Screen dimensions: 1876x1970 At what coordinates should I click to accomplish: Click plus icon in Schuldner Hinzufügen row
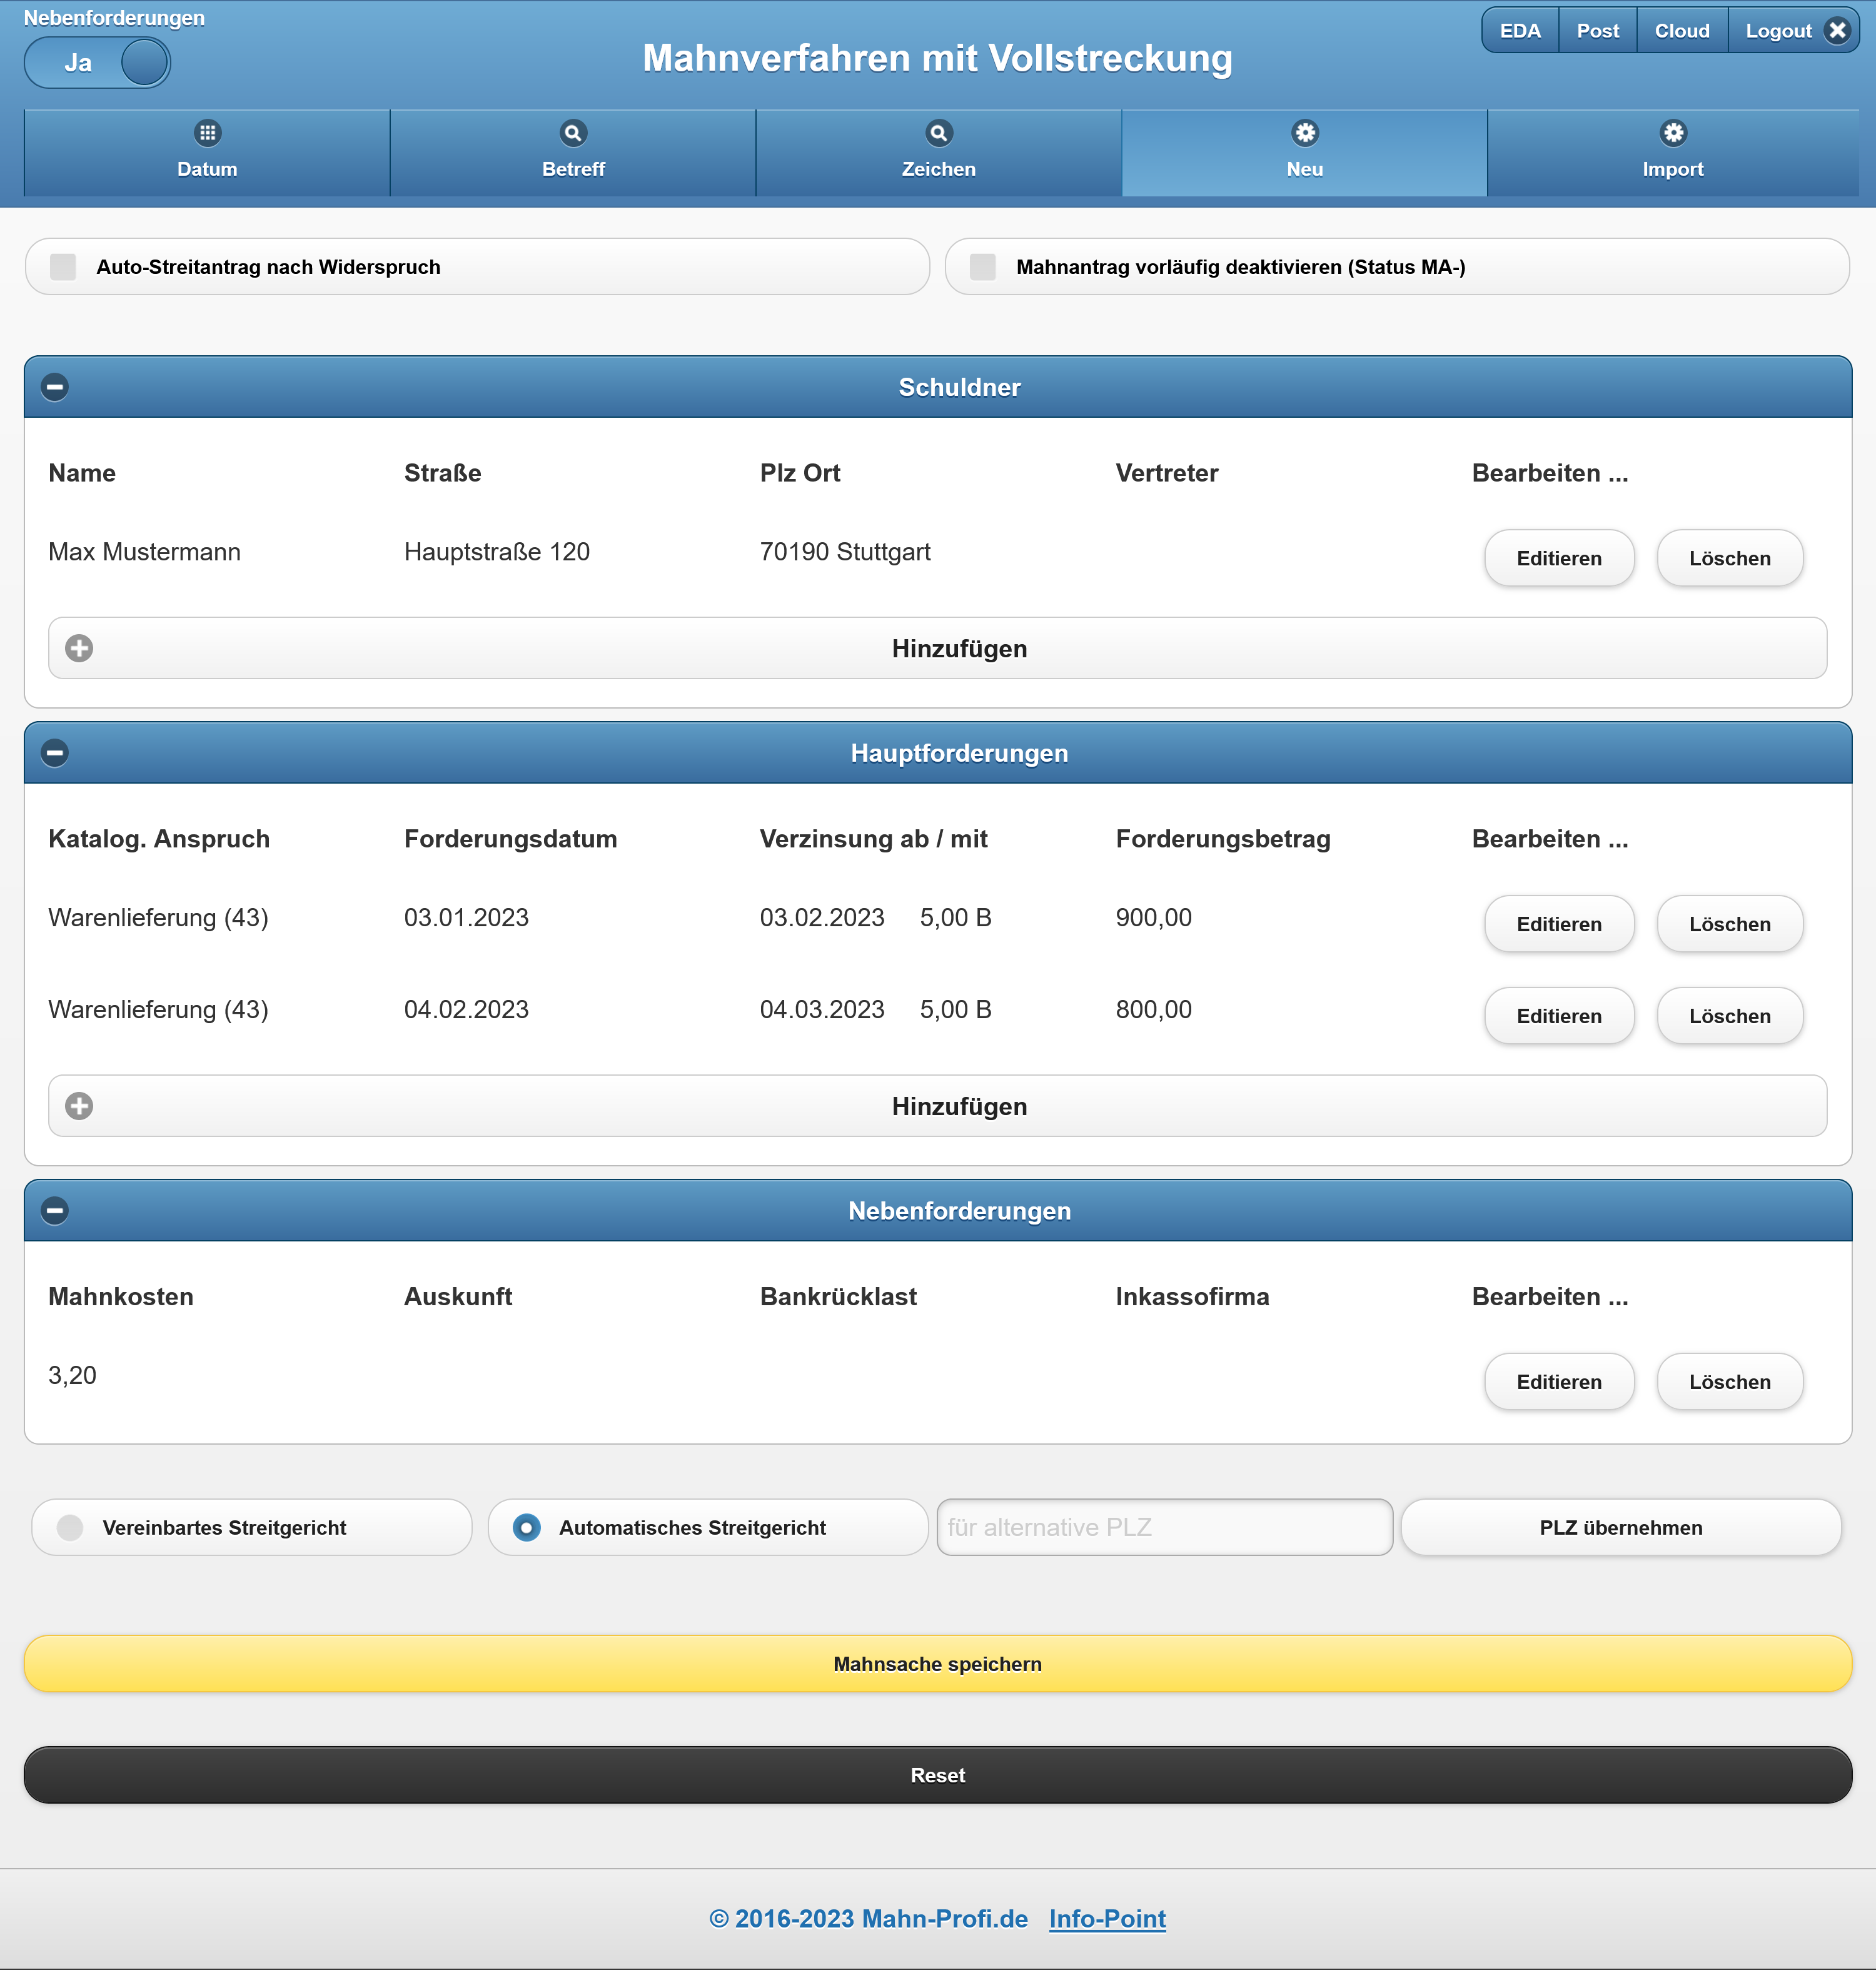coord(79,648)
